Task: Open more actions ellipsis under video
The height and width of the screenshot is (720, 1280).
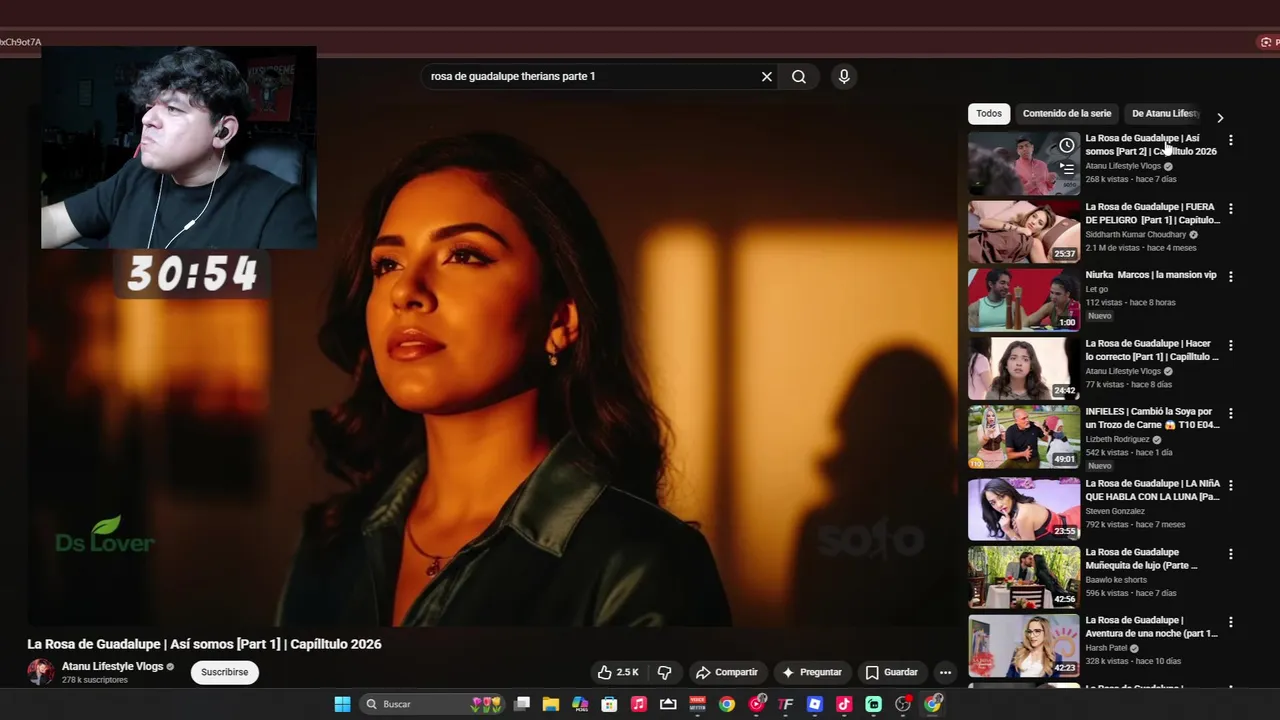Action: [945, 672]
